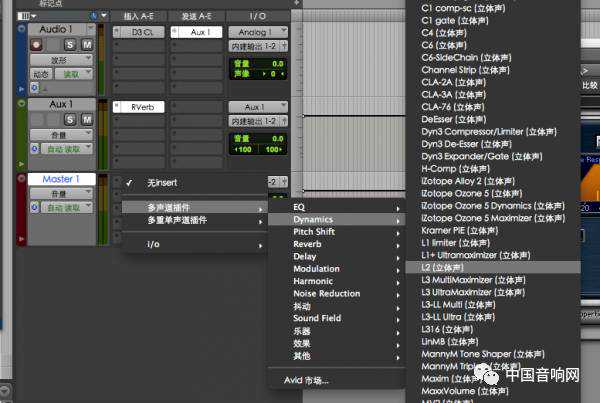Arm the Audio 1 record enable button
Screen dimensions: 600x403
(x=38, y=46)
